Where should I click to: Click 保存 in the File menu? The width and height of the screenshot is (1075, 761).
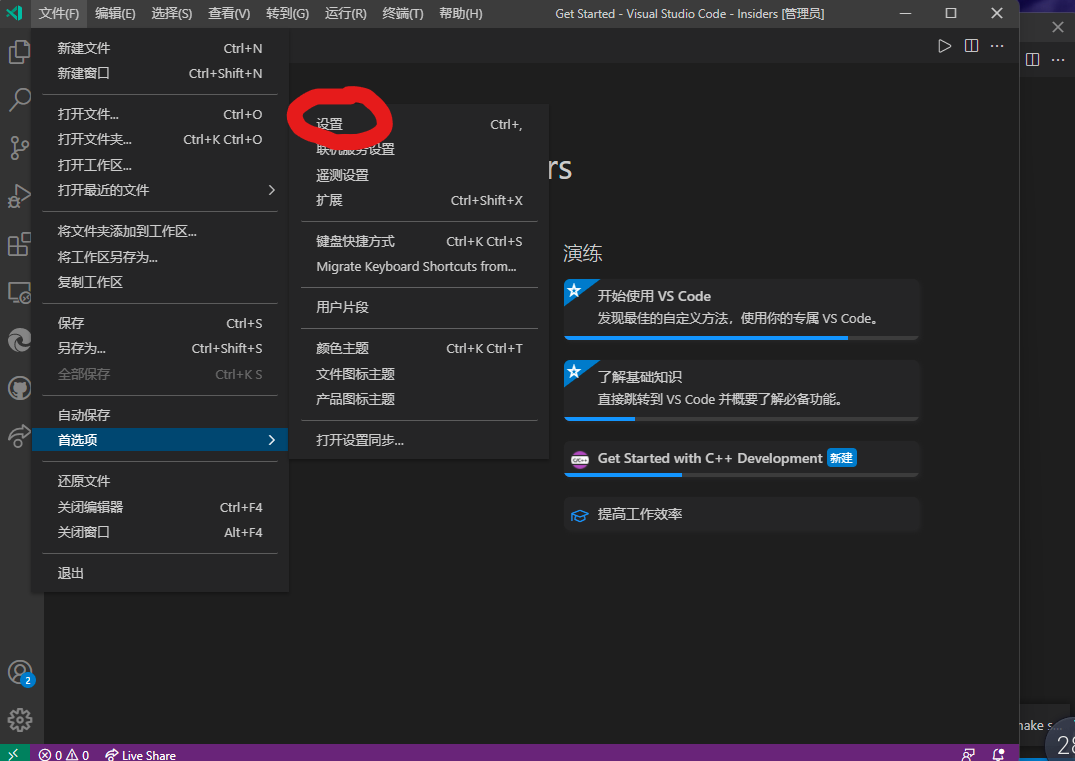pos(160,323)
